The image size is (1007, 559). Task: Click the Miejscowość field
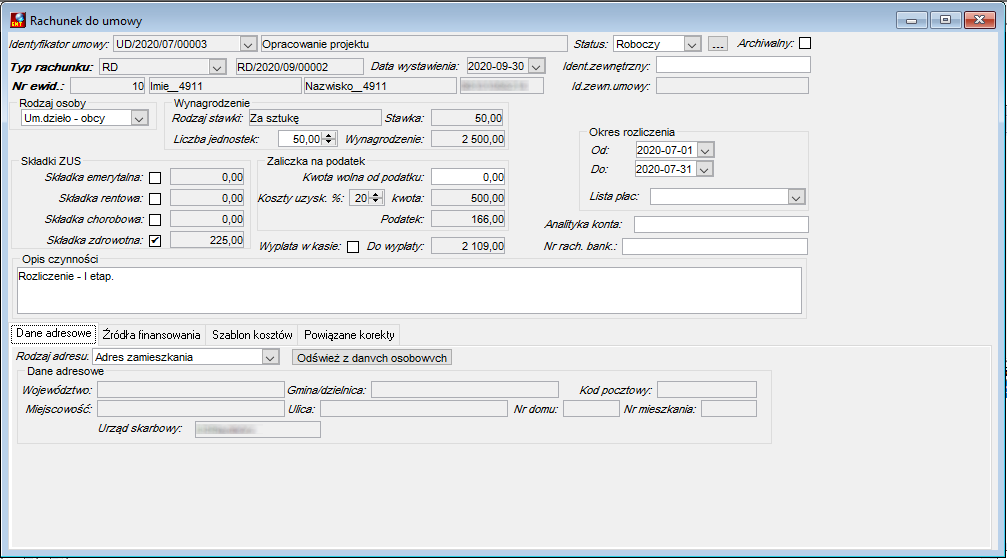pyautogui.click(x=191, y=409)
